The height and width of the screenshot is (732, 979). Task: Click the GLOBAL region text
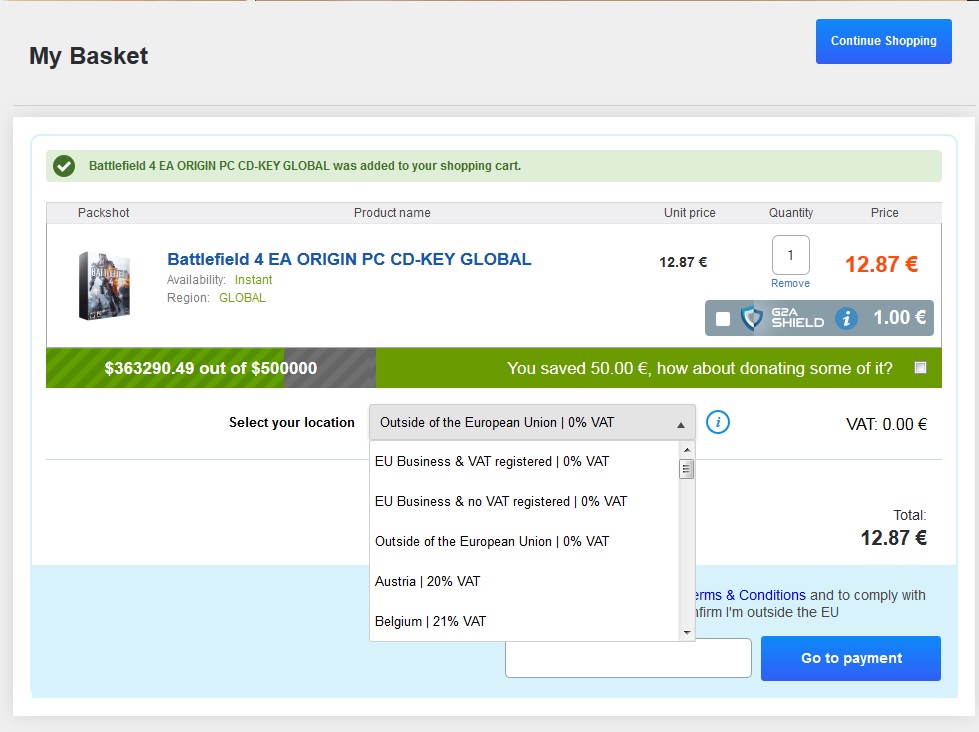pyautogui.click(x=242, y=298)
